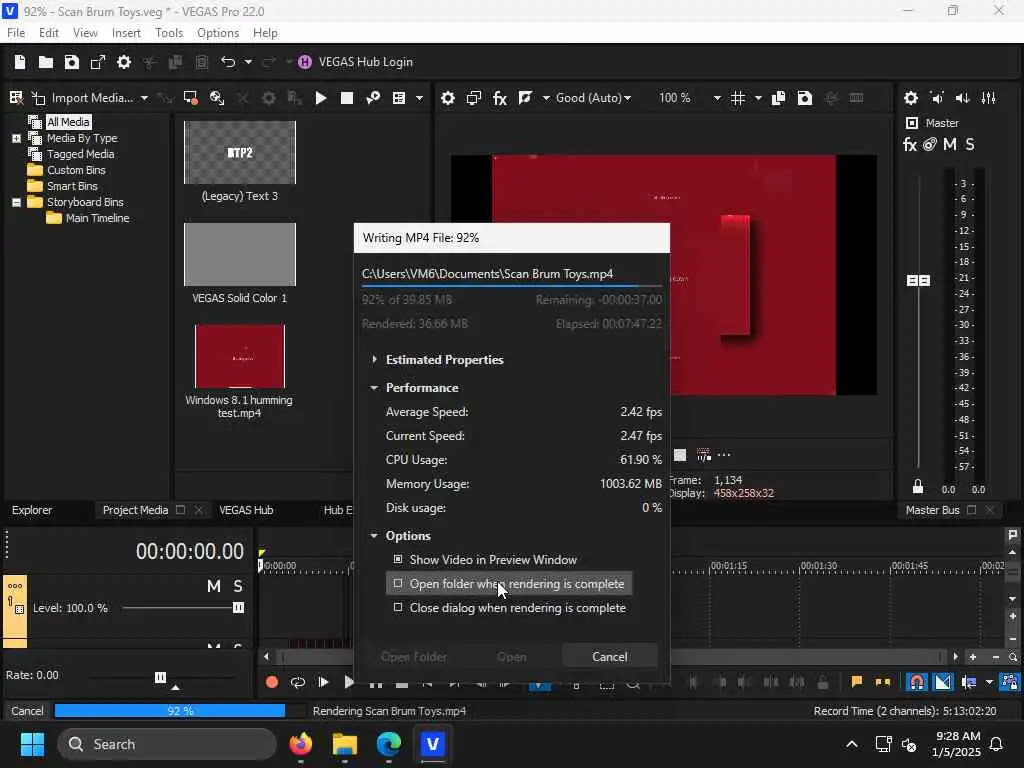Open the Insert menu

[126, 33]
